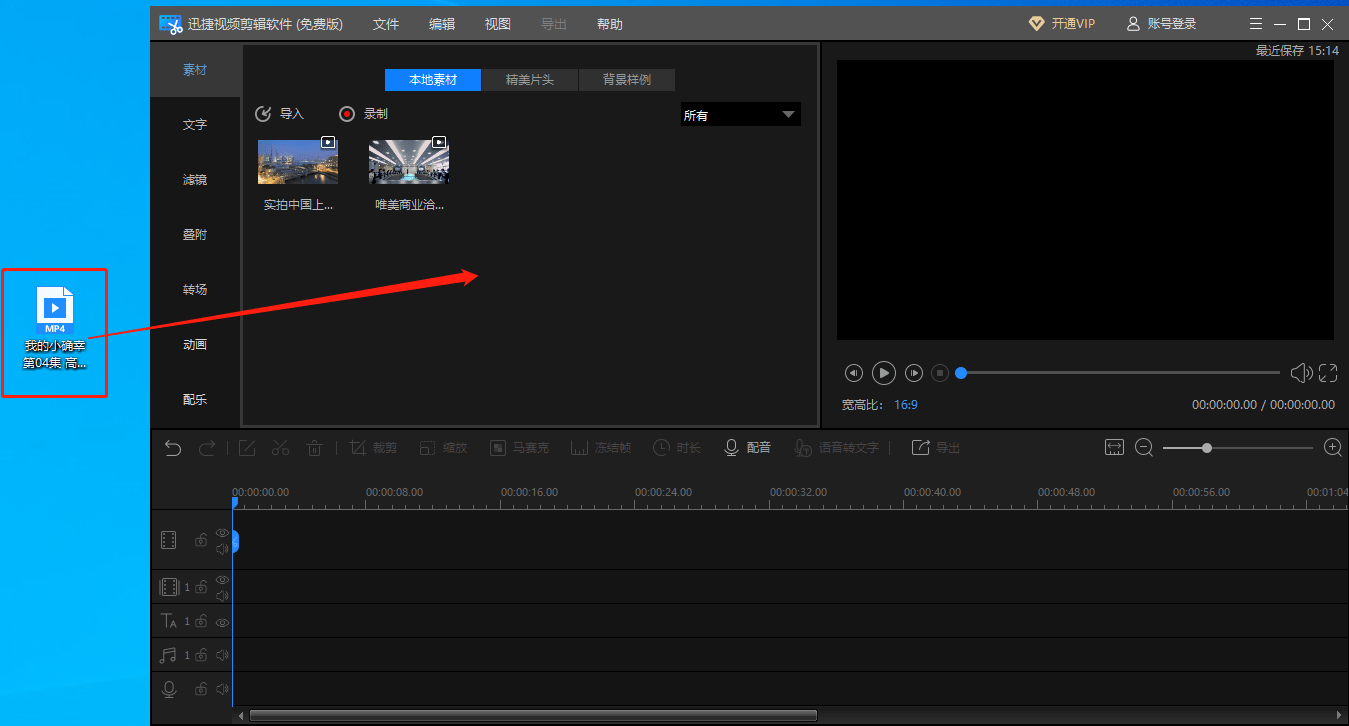Open the 文件 menu
Screen dimensions: 1349x726
[386, 24]
